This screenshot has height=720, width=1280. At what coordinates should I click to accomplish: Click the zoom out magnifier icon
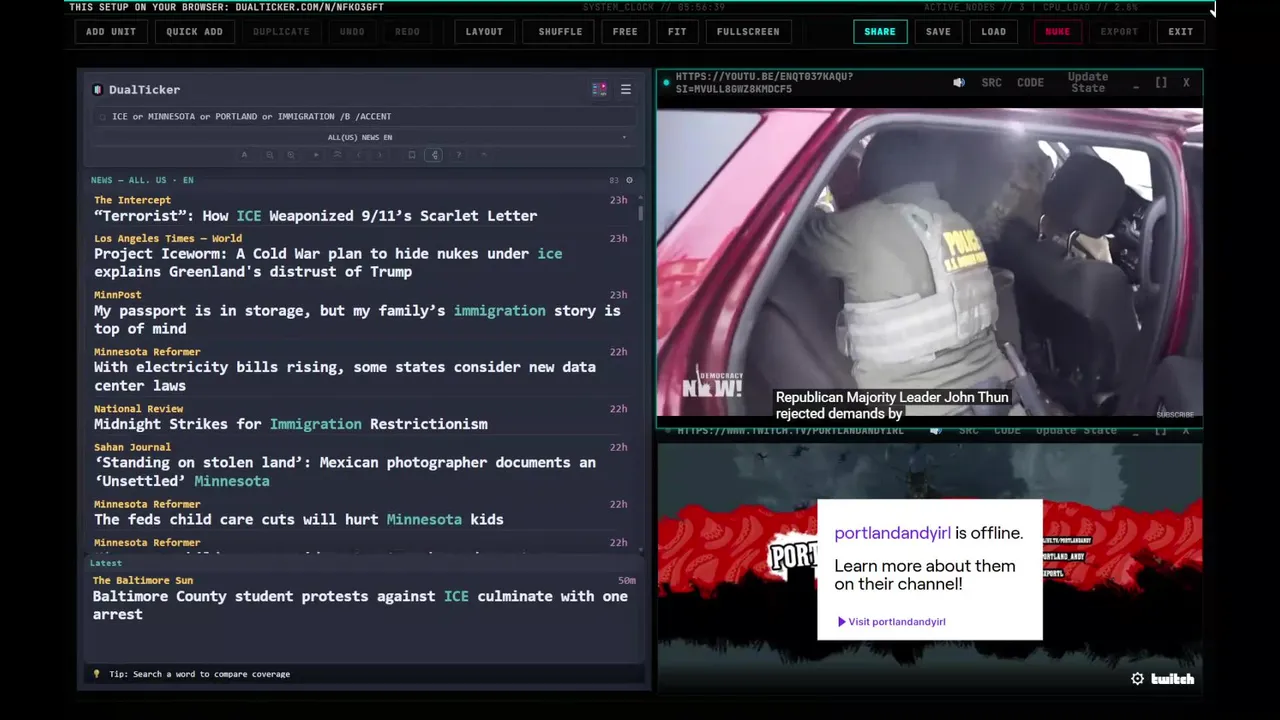point(269,155)
